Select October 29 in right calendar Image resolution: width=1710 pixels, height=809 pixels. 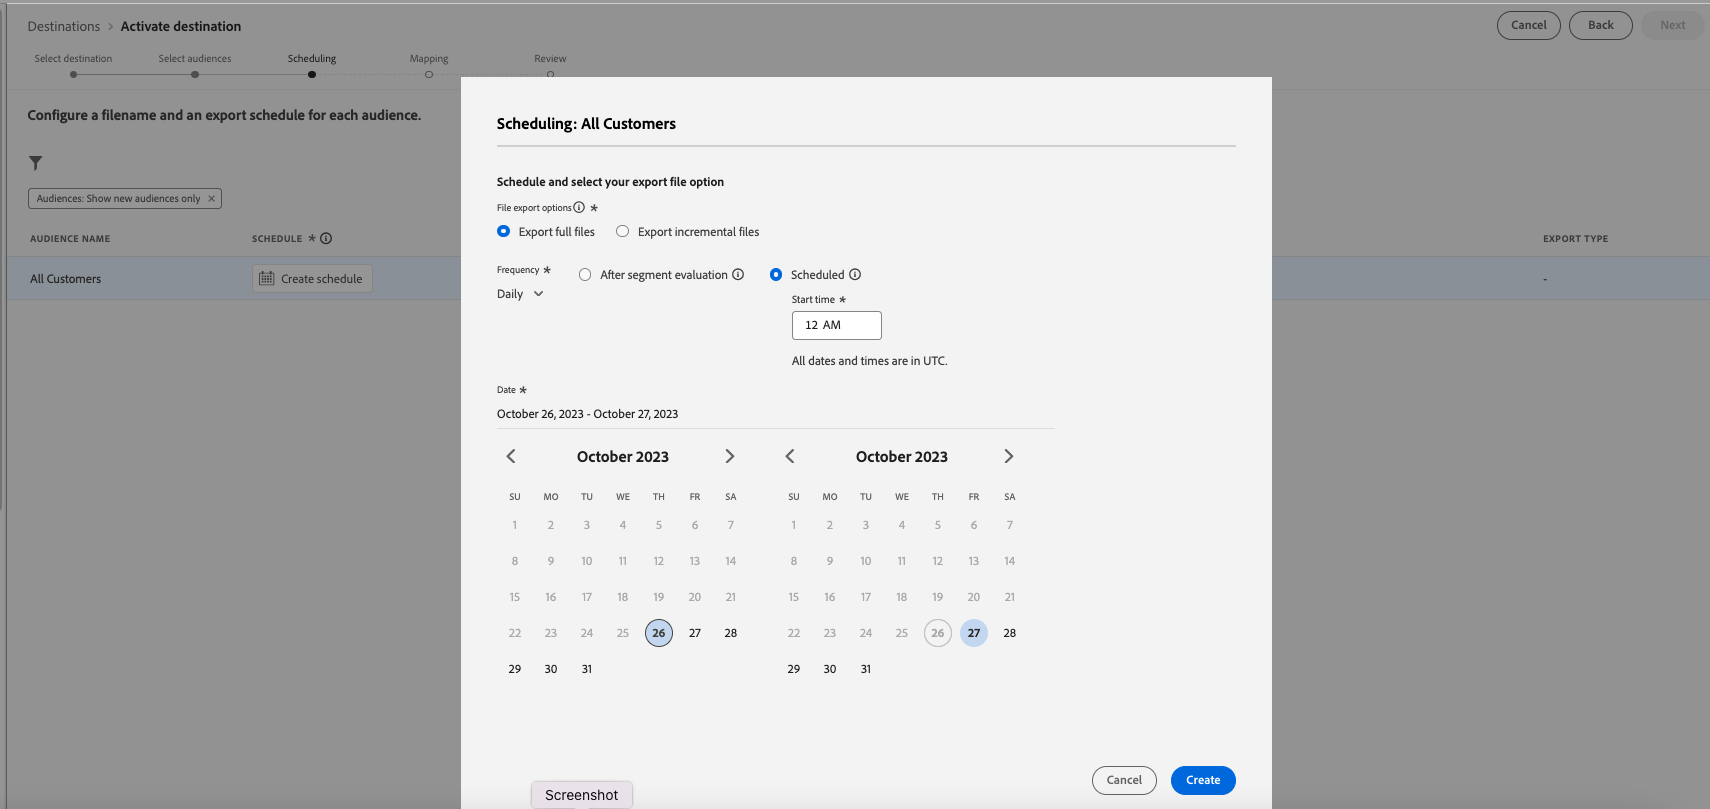tap(794, 669)
